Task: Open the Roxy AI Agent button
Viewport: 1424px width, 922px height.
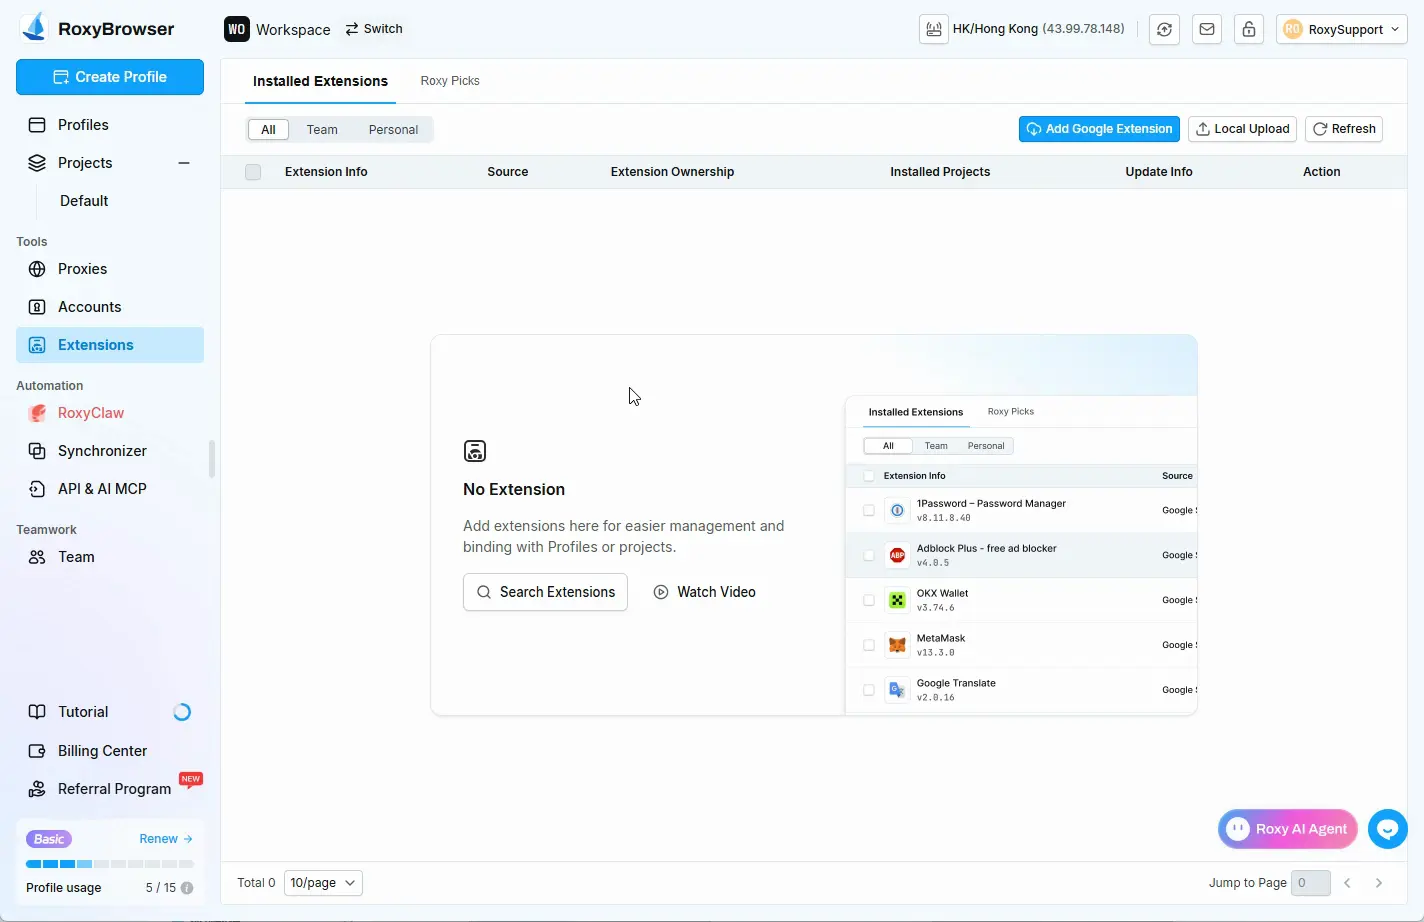Action: point(1288,829)
